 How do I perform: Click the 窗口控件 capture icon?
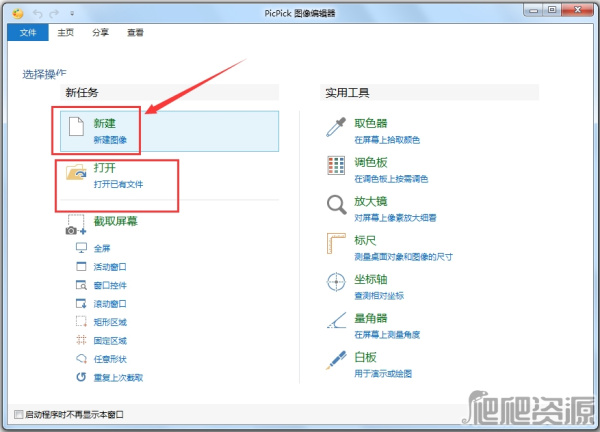tap(81, 285)
